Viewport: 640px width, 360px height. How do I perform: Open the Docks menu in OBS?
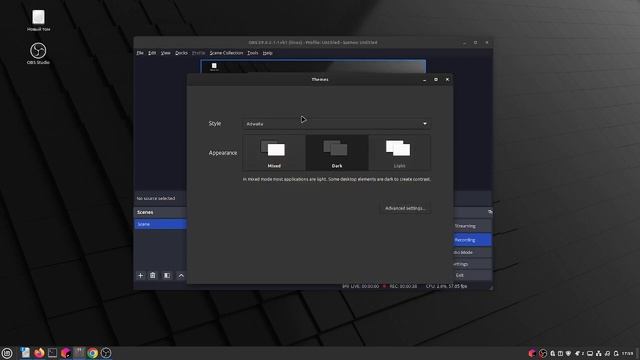(181, 53)
